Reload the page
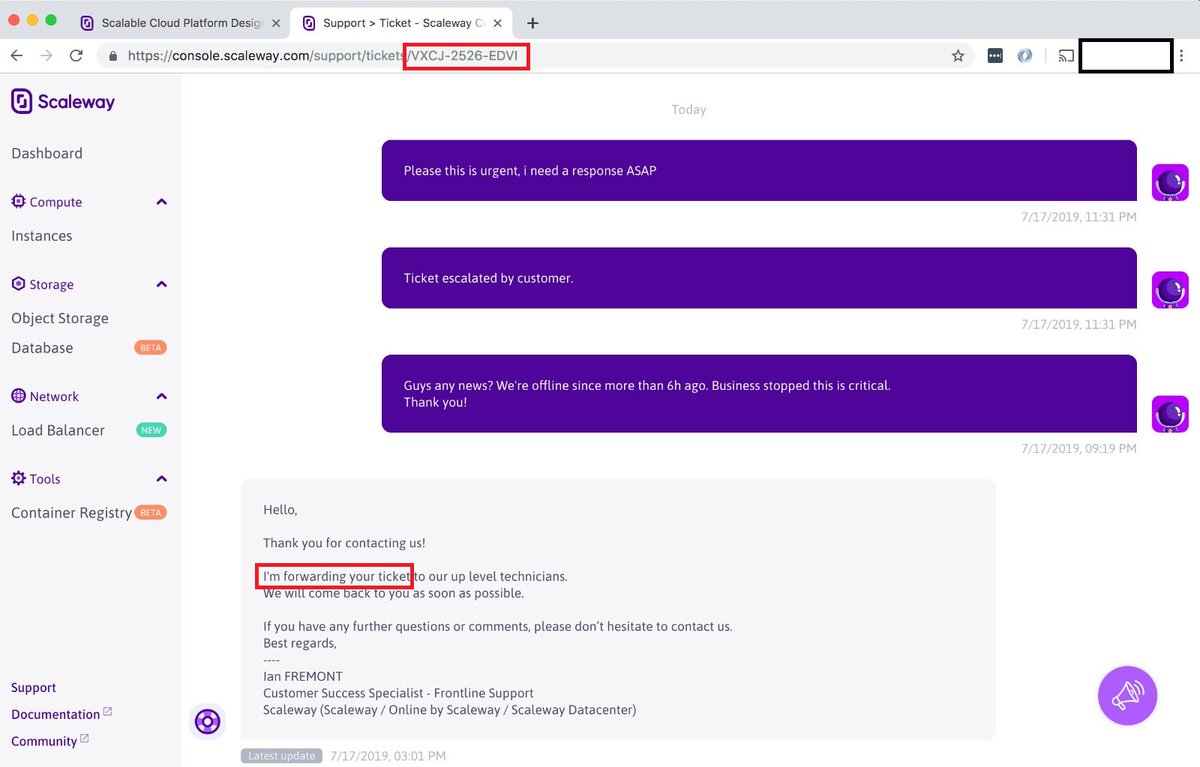The height and width of the screenshot is (767, 1200). [76, 56]
